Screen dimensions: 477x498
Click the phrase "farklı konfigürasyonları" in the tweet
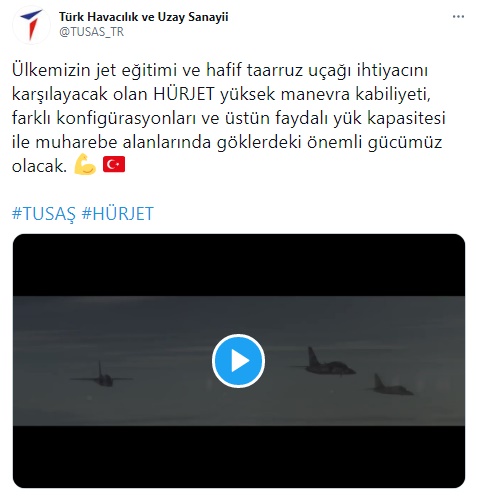(x=103, y=119)
